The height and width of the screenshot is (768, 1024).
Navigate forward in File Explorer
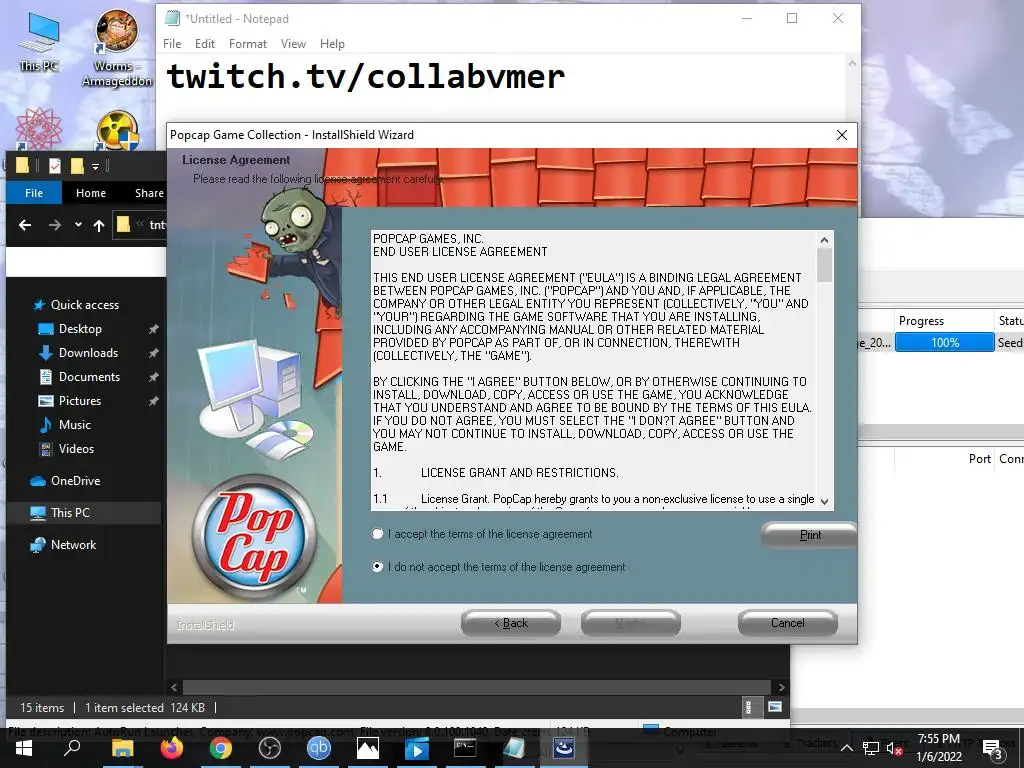tap(55, 225)
